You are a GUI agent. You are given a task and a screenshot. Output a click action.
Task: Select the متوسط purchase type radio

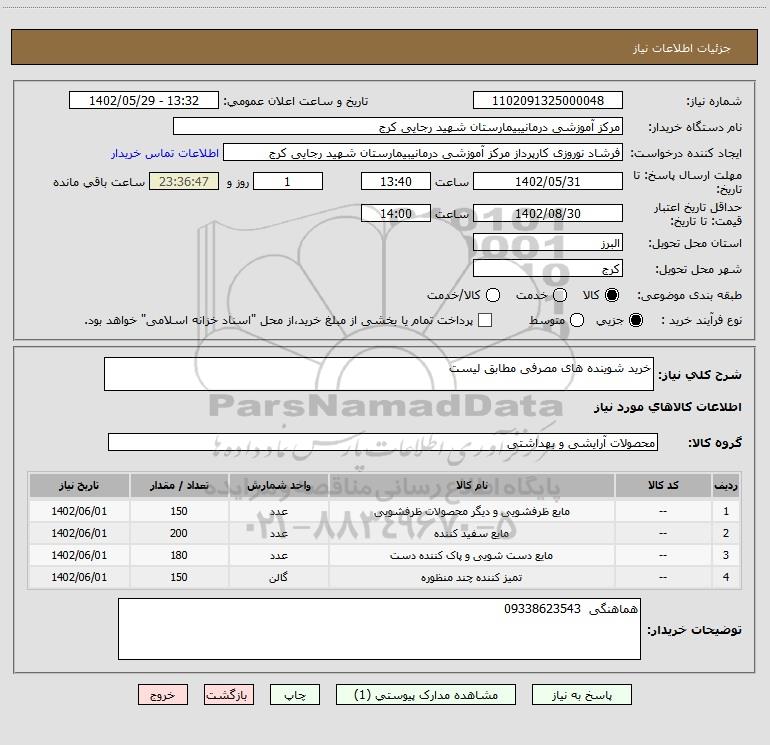click(x=577, y=320)
